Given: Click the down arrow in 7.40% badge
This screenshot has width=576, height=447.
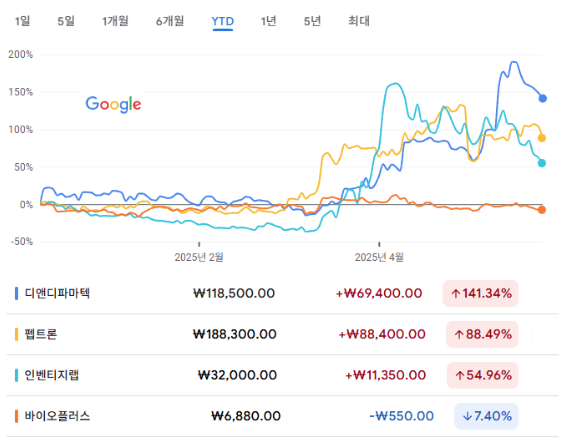Looking at the screenshot, I should pyautogui.click(x=467, y=417).
